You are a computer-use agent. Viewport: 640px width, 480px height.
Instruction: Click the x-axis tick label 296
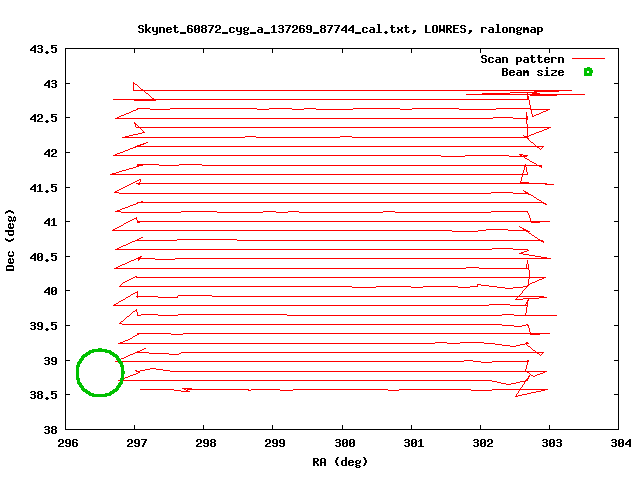coord(68,443)
